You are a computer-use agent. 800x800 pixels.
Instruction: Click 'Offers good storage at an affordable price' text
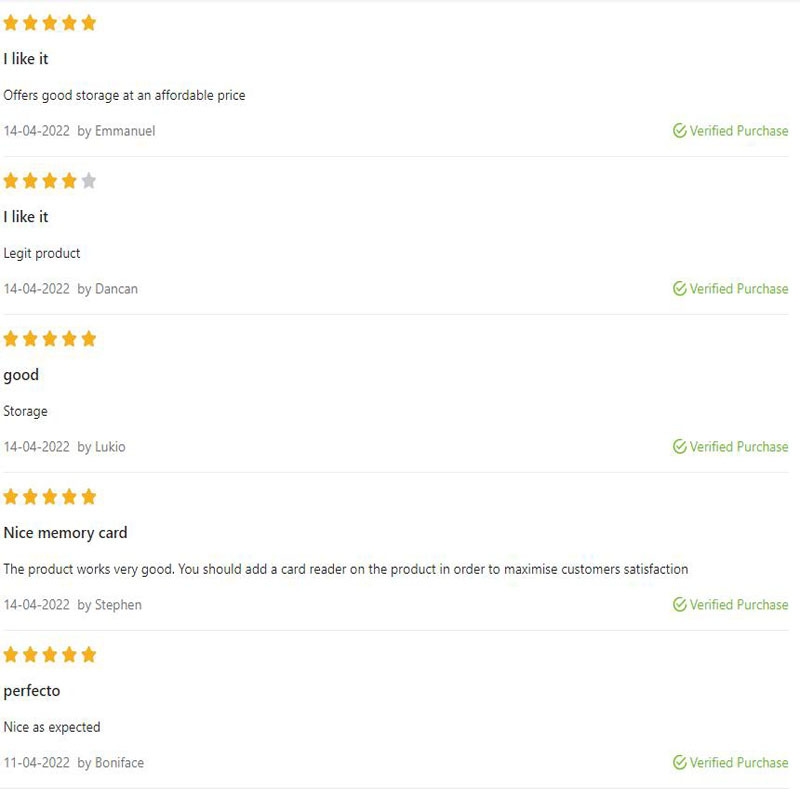click(124, 95)
